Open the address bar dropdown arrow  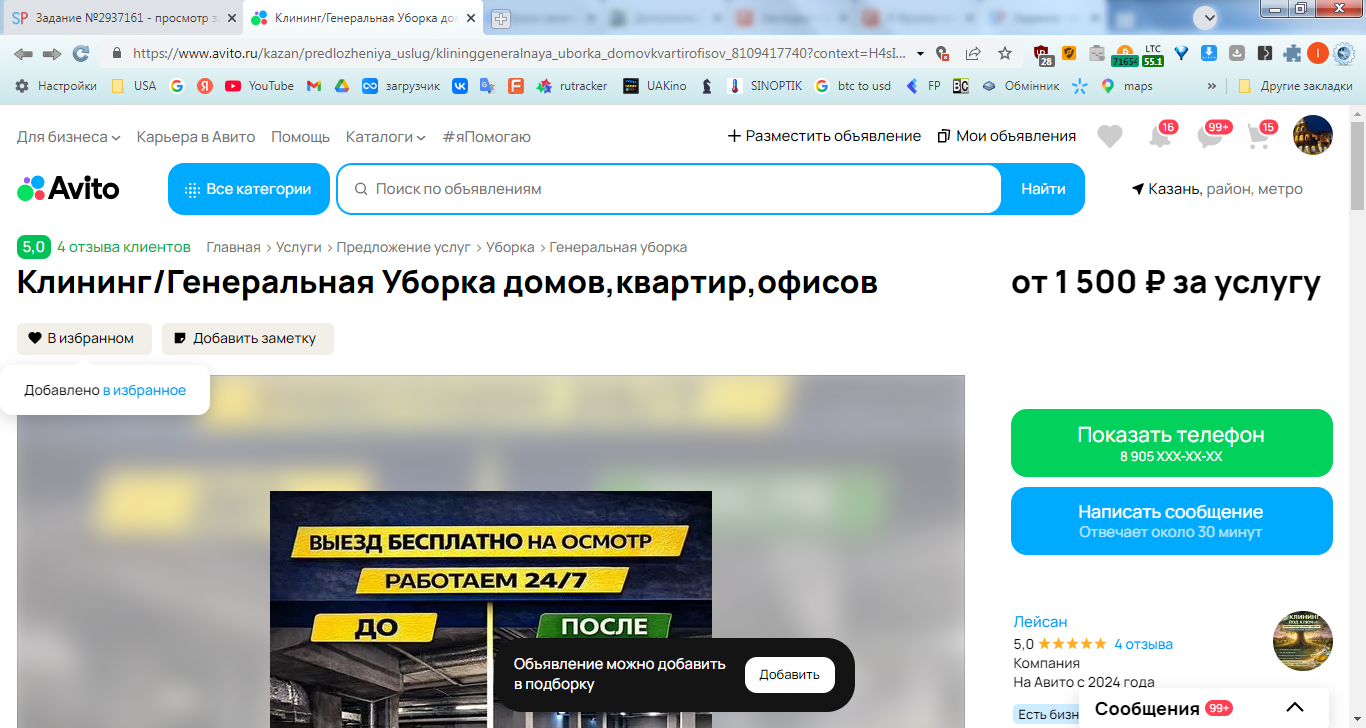click(920, 53)
